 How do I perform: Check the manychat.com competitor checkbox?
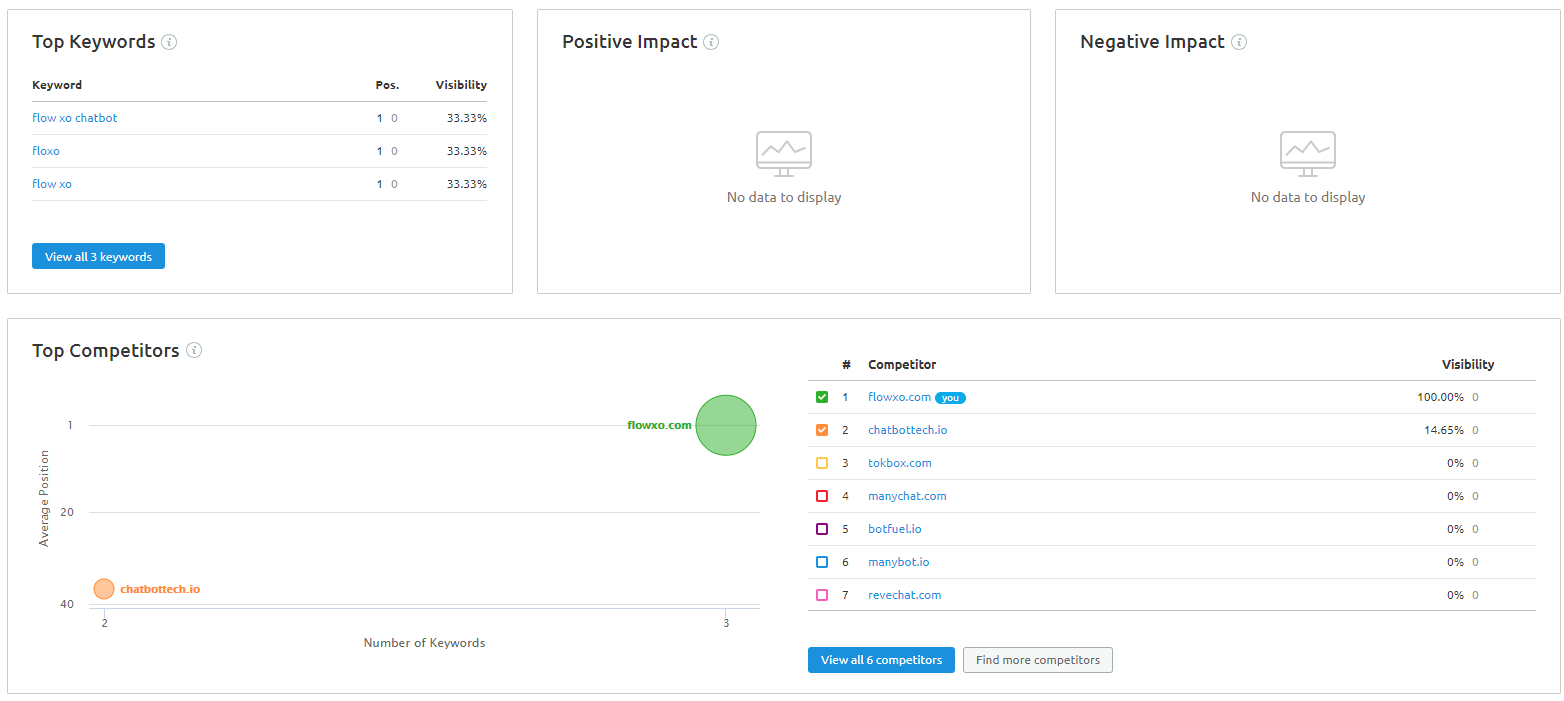tap(822, 496)
